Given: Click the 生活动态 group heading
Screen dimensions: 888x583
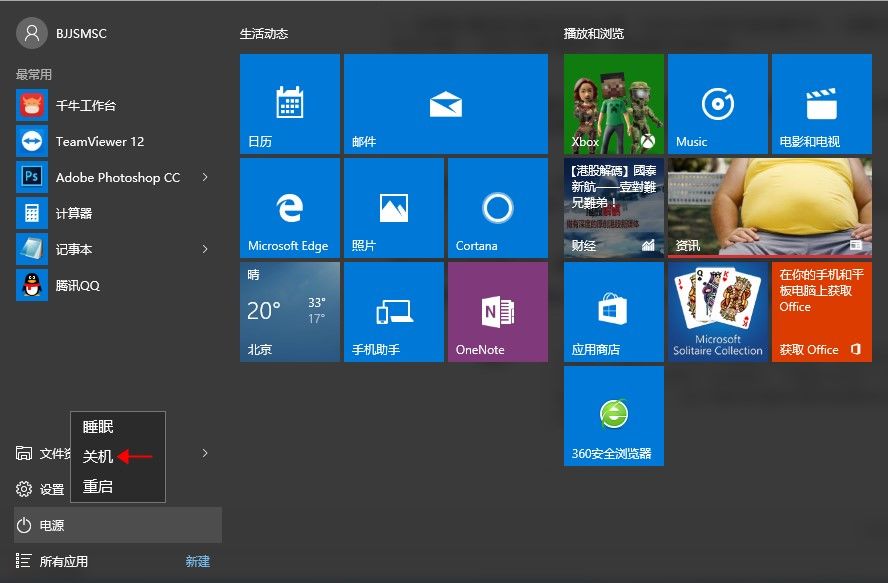Looking at the screenshot, I should [264, 34].
